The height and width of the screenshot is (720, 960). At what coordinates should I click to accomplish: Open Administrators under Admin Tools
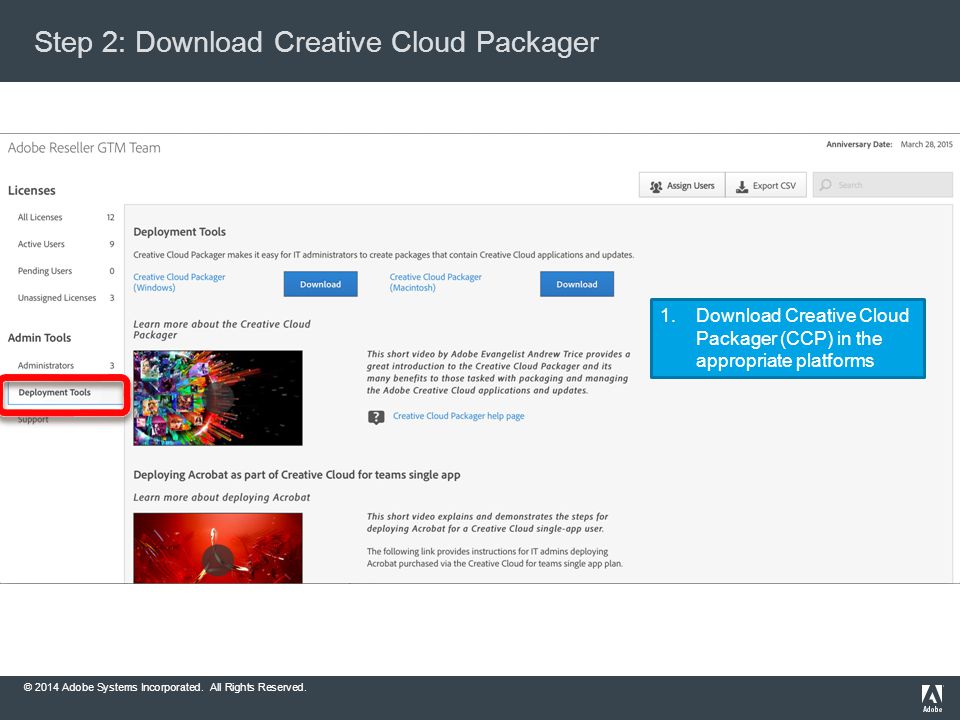(46, 366)
